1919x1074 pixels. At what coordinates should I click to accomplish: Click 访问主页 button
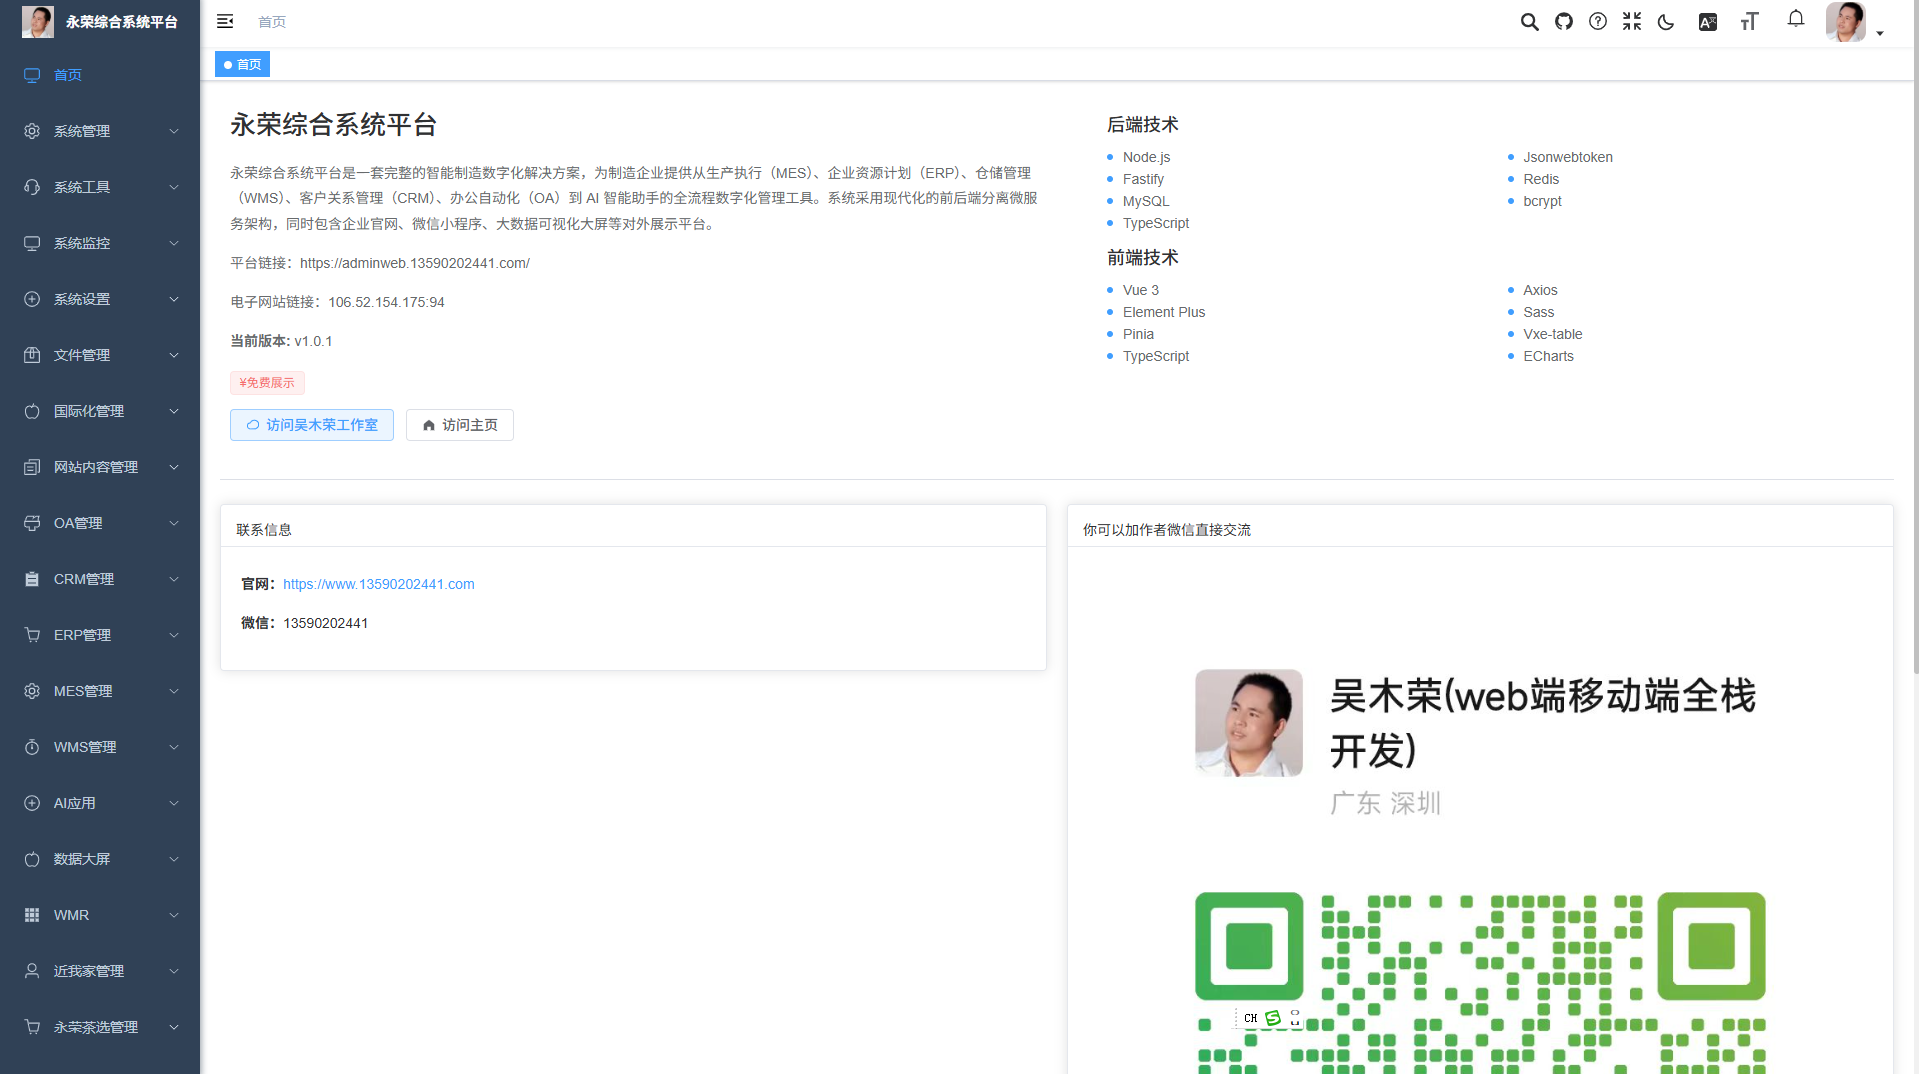[x=460, y=425]
